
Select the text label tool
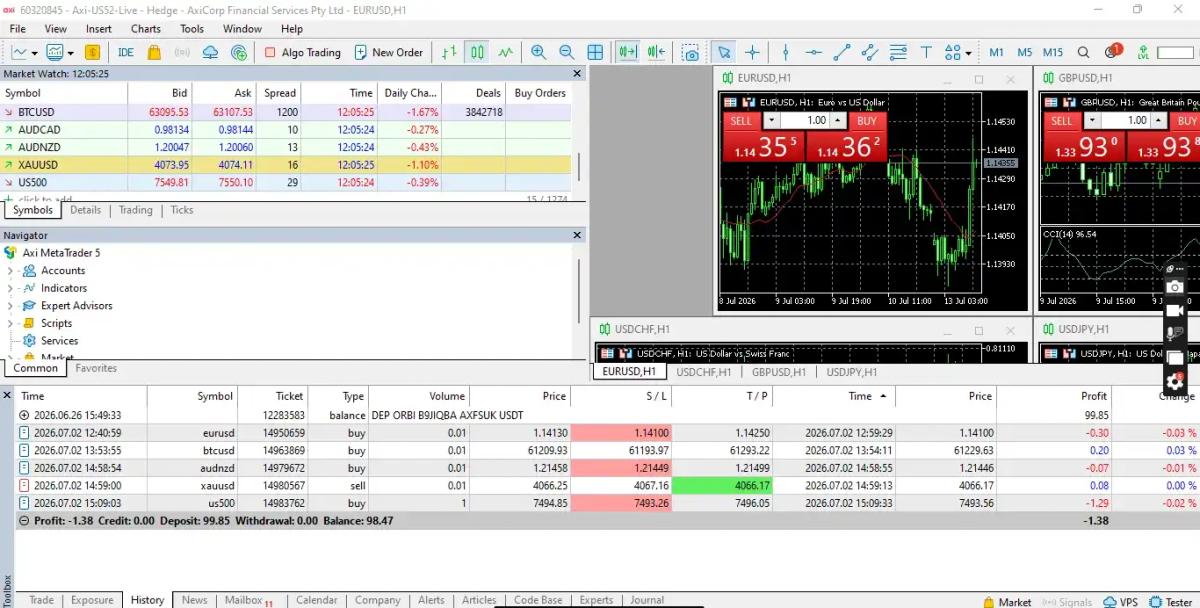click(926, 52)
